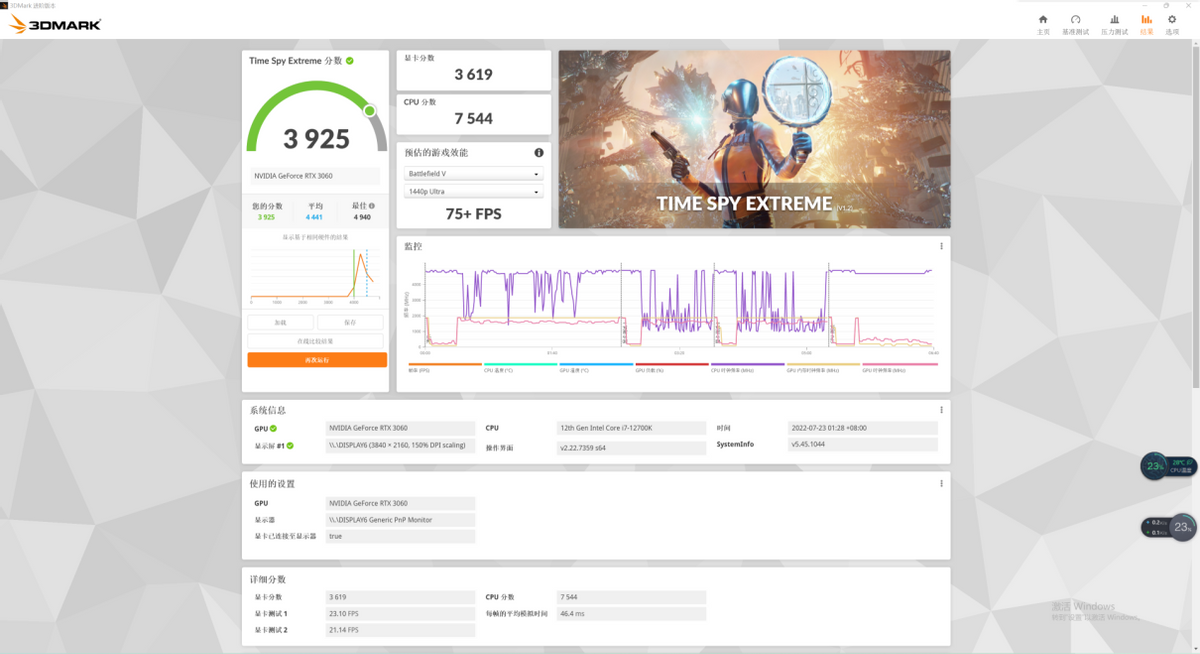The height and width of the screenshot is (654, 1200).
Task: Click the info icon beside best score (最佳)
Action: click(372, 206)
